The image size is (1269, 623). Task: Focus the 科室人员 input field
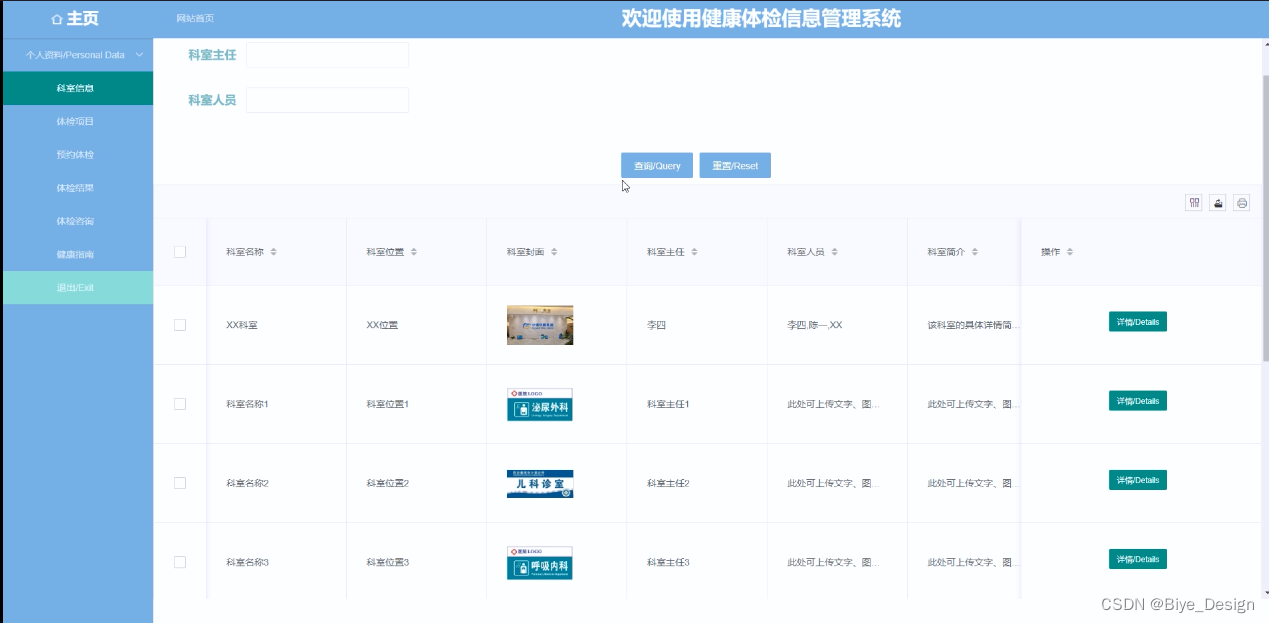coord(327,100)
